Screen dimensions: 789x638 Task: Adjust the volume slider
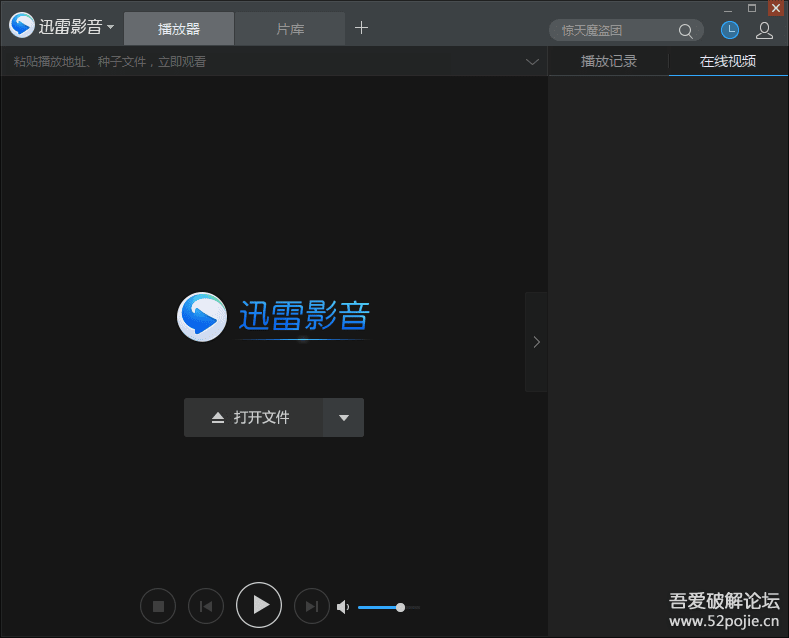[x=388, y=607]
